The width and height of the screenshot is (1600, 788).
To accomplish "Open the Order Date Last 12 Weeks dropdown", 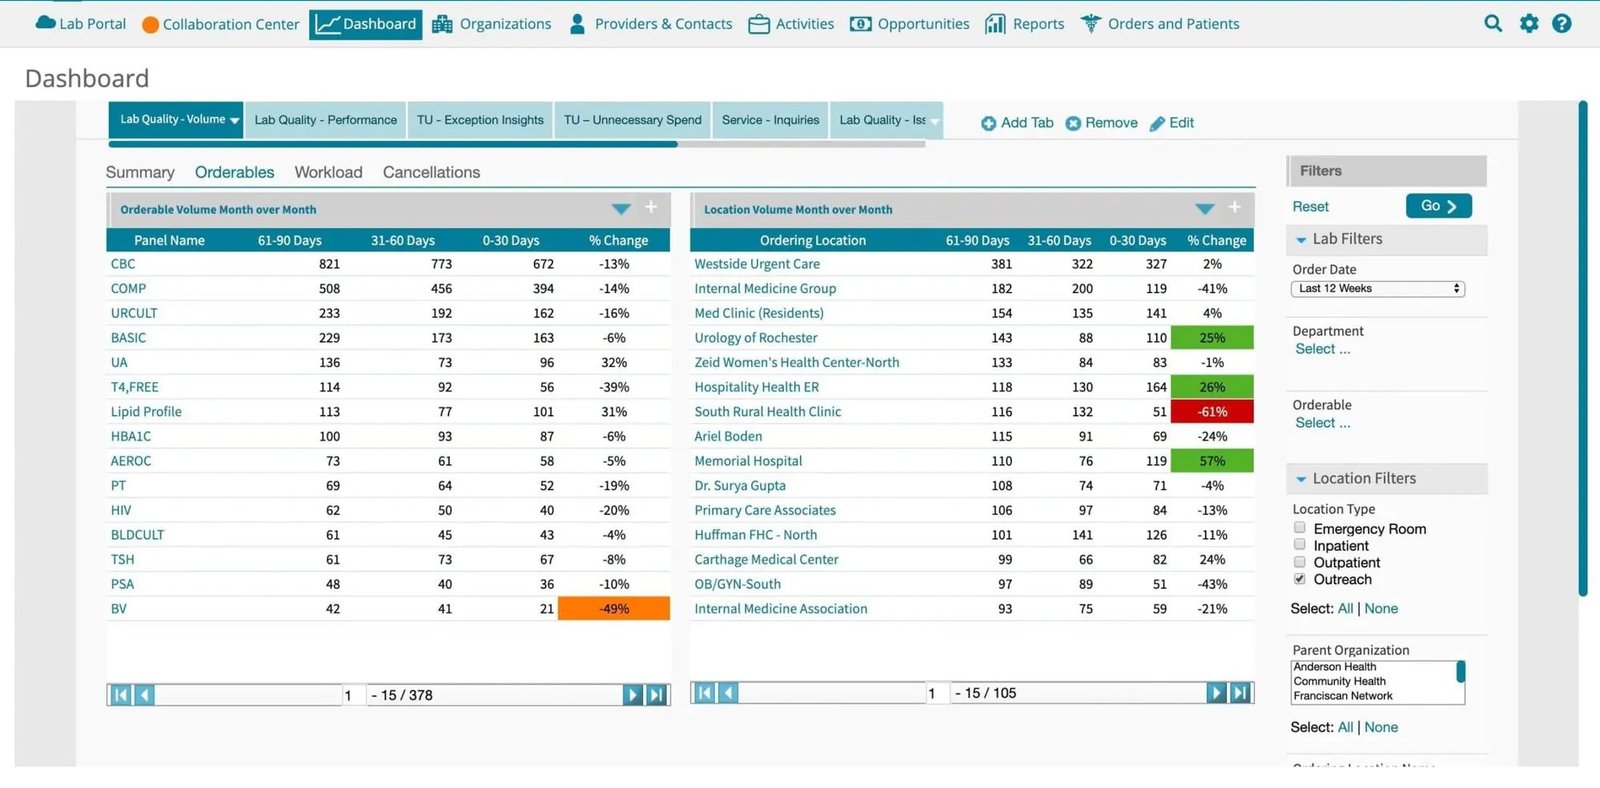I will pyautogui.click(x=1378, y=289).
